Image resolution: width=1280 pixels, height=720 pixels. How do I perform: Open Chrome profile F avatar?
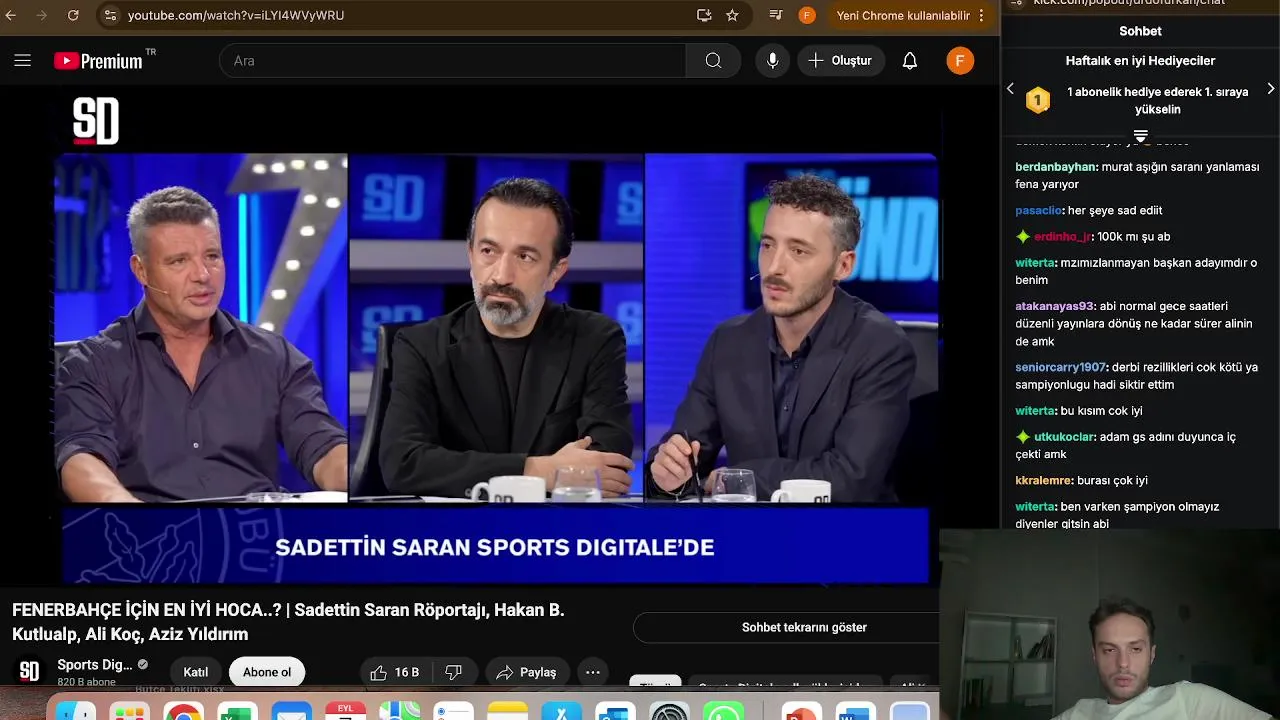807,15
